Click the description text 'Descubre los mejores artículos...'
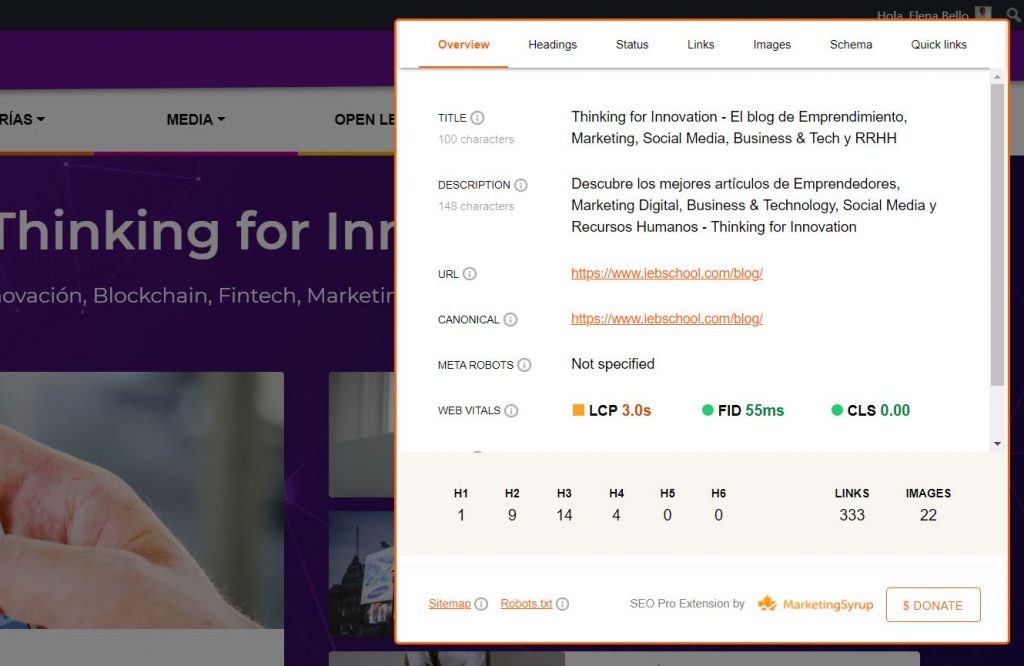 click(754, 205)
